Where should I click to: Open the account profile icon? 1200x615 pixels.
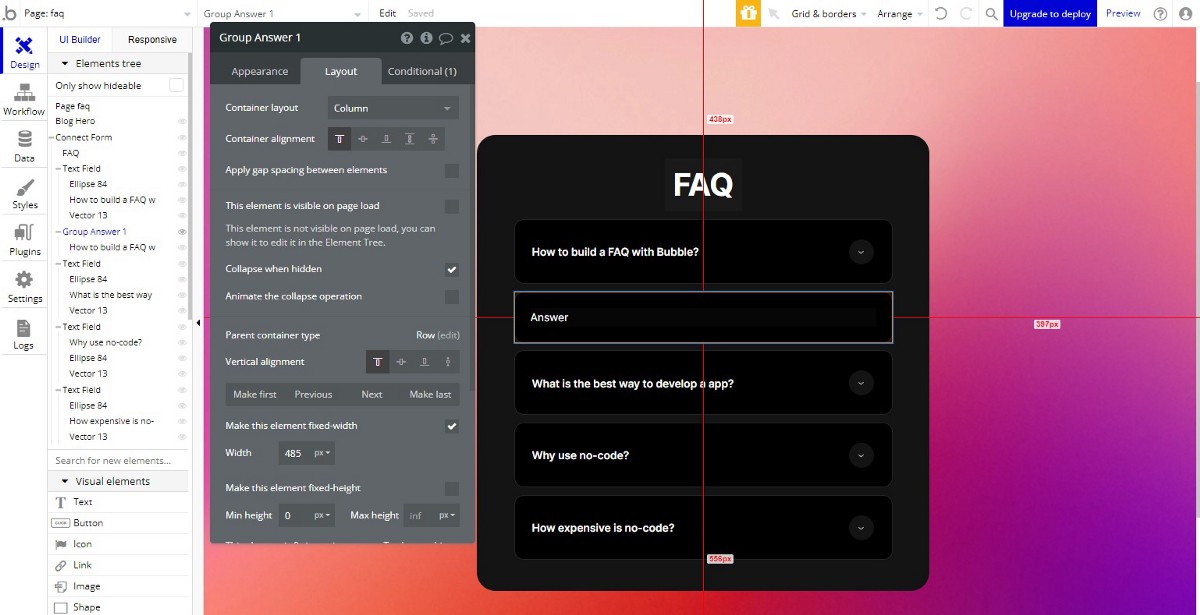[1186, 14]
